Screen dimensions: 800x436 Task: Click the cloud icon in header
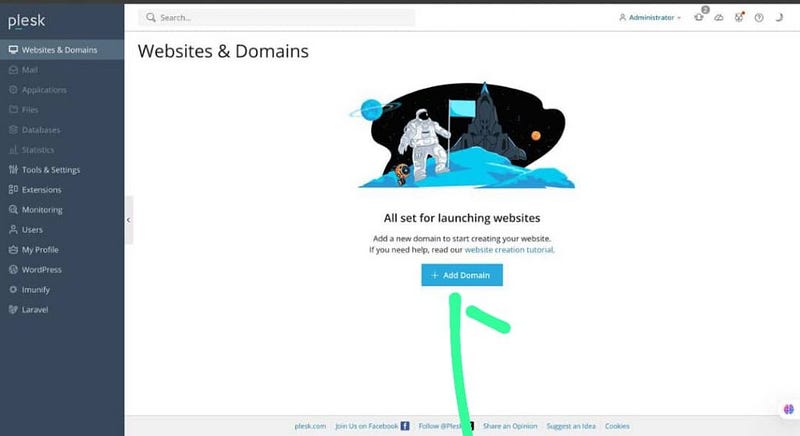coord(719,18)
